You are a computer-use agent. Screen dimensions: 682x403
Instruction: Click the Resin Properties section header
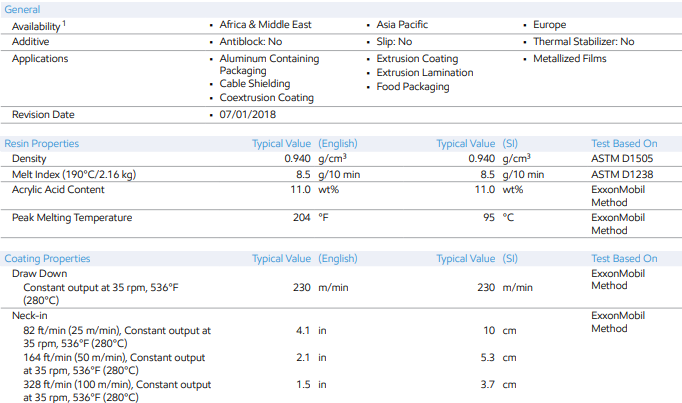[41, 144]
